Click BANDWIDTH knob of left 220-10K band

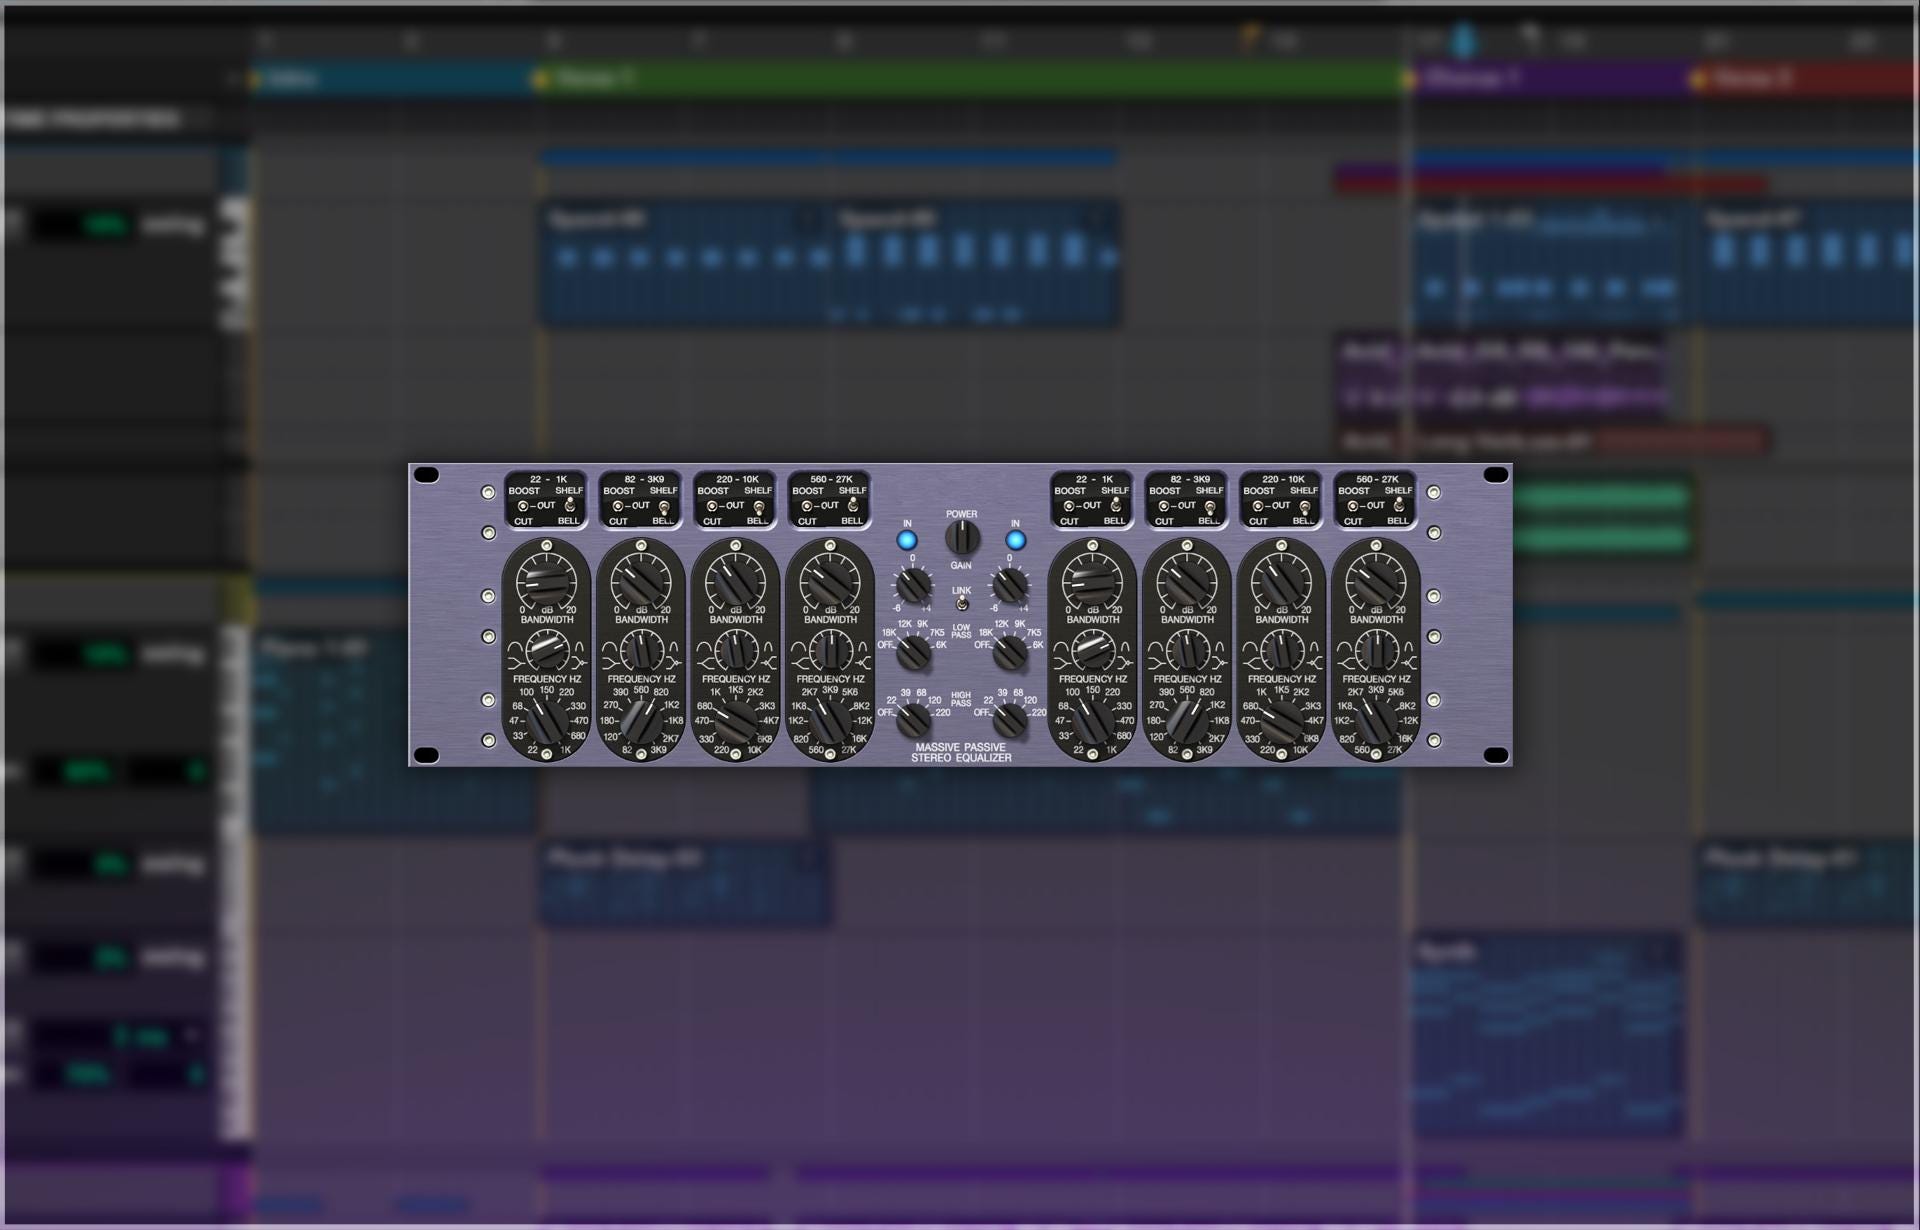[x=735, y=651]
